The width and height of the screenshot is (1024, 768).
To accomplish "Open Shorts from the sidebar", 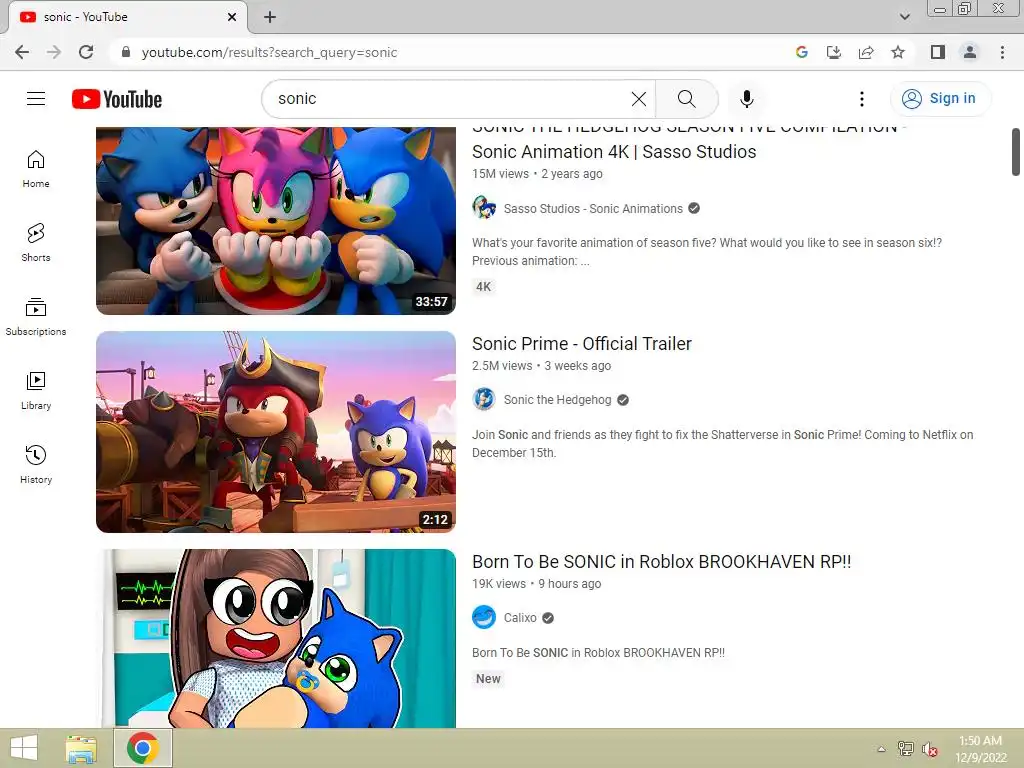I will [36, 243].
